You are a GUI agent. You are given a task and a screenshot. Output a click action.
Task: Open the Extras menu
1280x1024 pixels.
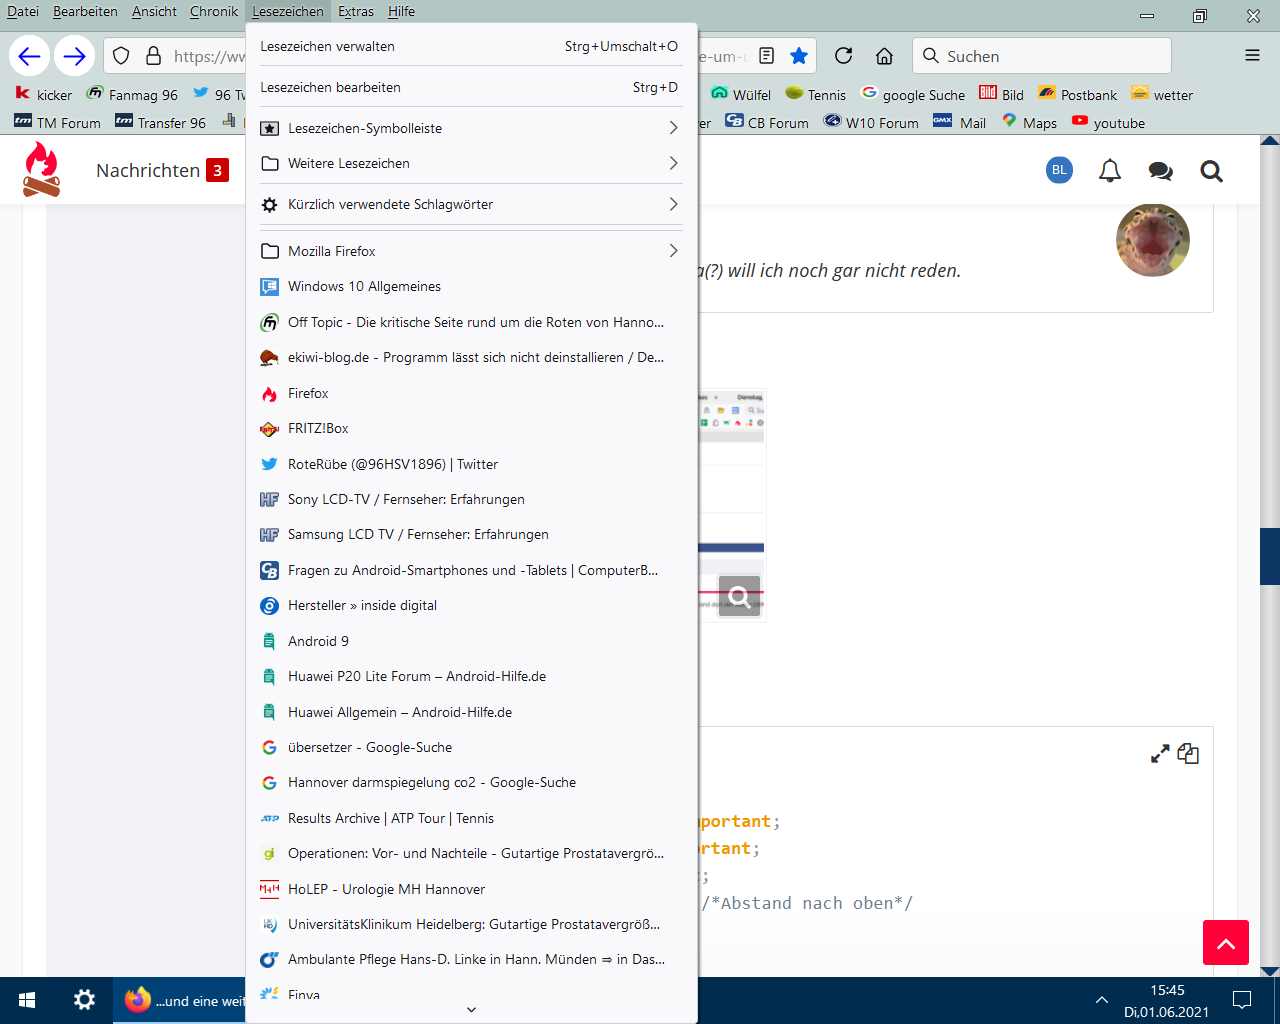tap(356, 11)
